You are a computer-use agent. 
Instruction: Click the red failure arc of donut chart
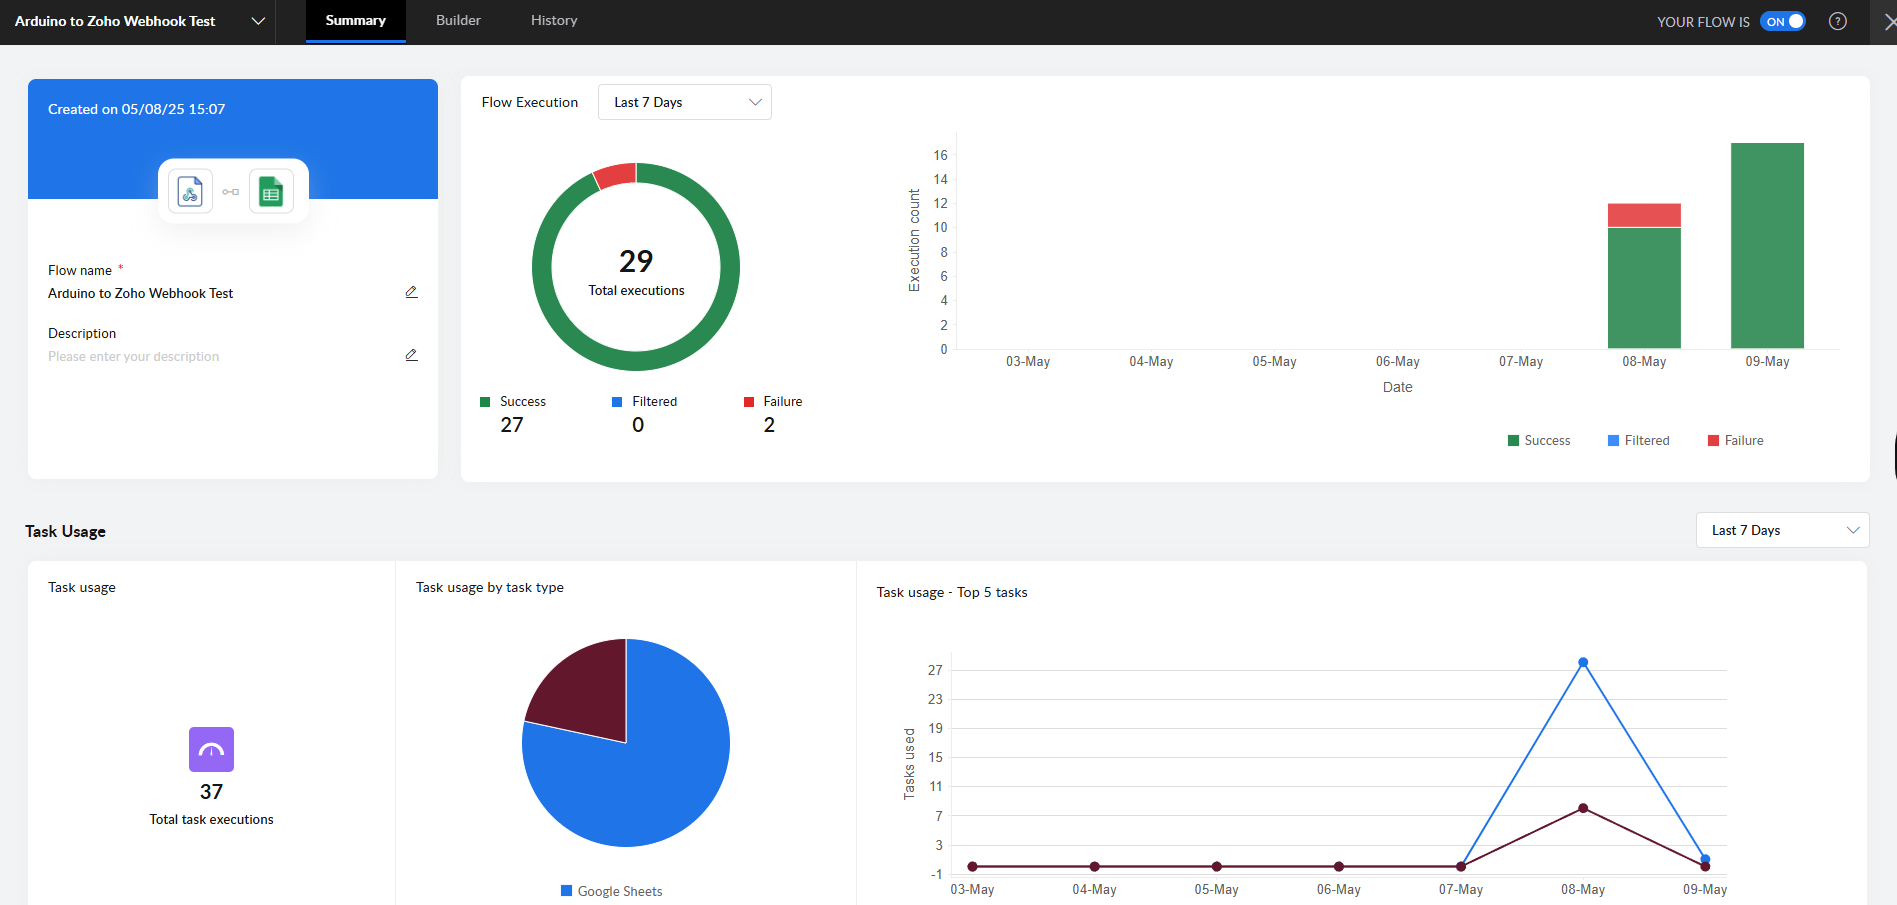[x=615, y=175]
